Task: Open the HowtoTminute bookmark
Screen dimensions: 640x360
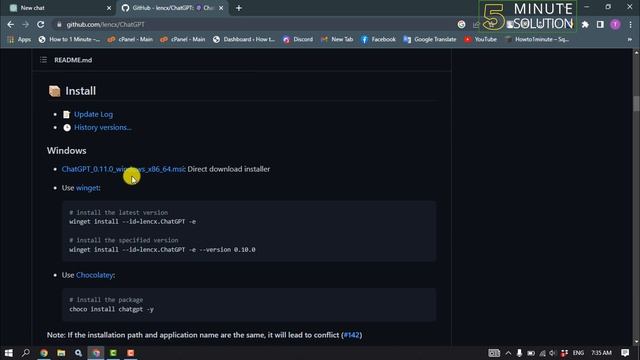Action: [x=537, y=39]
